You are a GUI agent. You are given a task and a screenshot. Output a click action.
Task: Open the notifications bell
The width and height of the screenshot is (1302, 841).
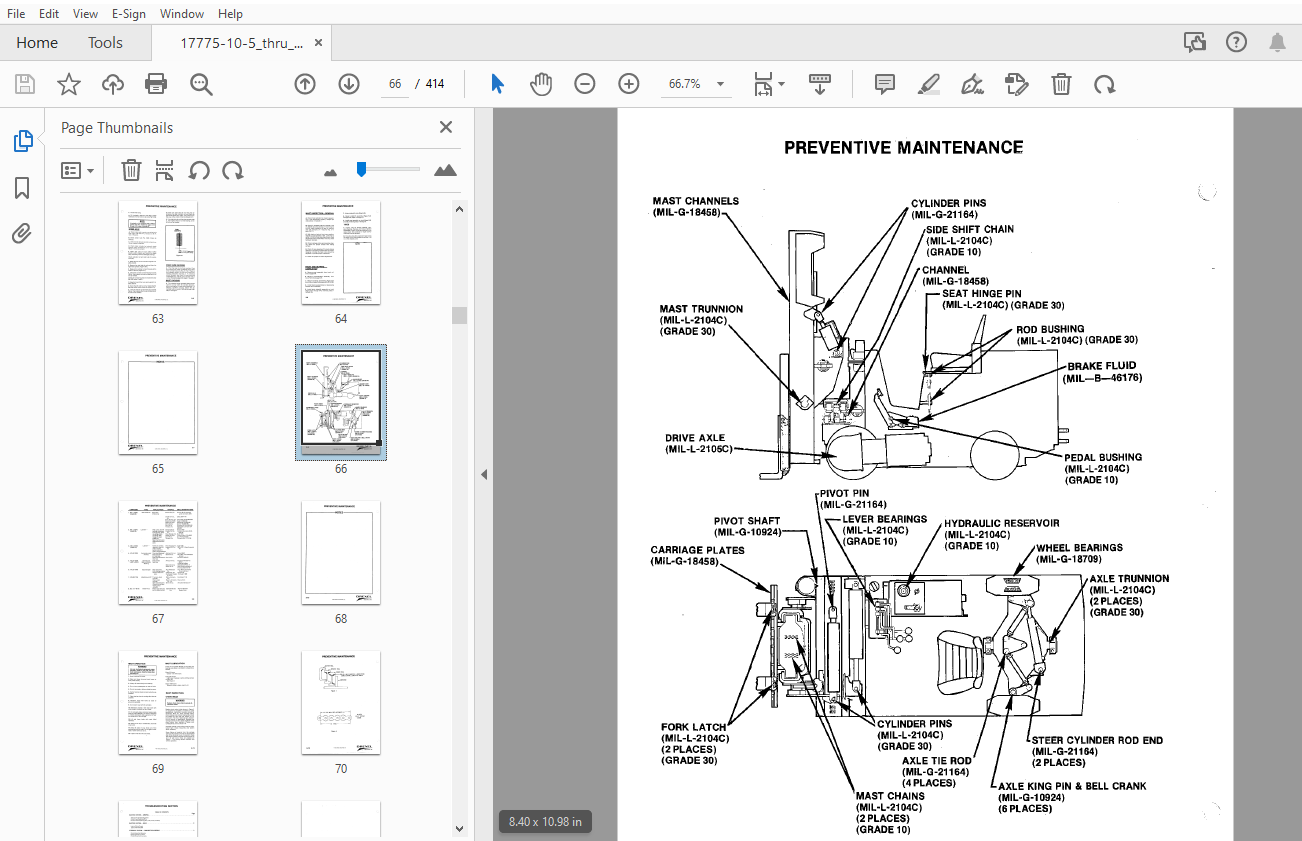1277,42
